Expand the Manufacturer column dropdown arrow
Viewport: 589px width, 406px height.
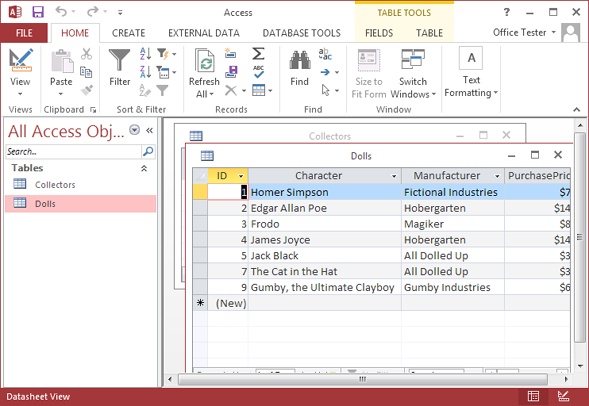[497, 176]
